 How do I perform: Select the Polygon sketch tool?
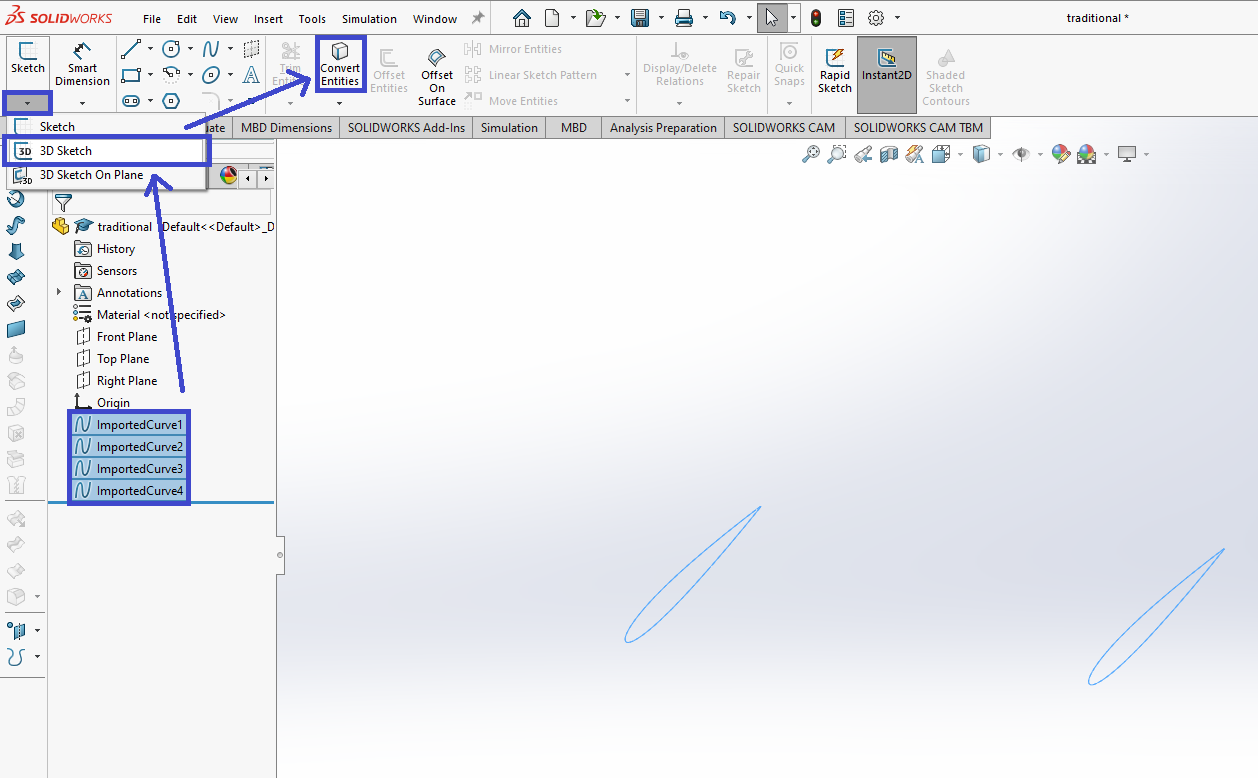tap(172, 100)
